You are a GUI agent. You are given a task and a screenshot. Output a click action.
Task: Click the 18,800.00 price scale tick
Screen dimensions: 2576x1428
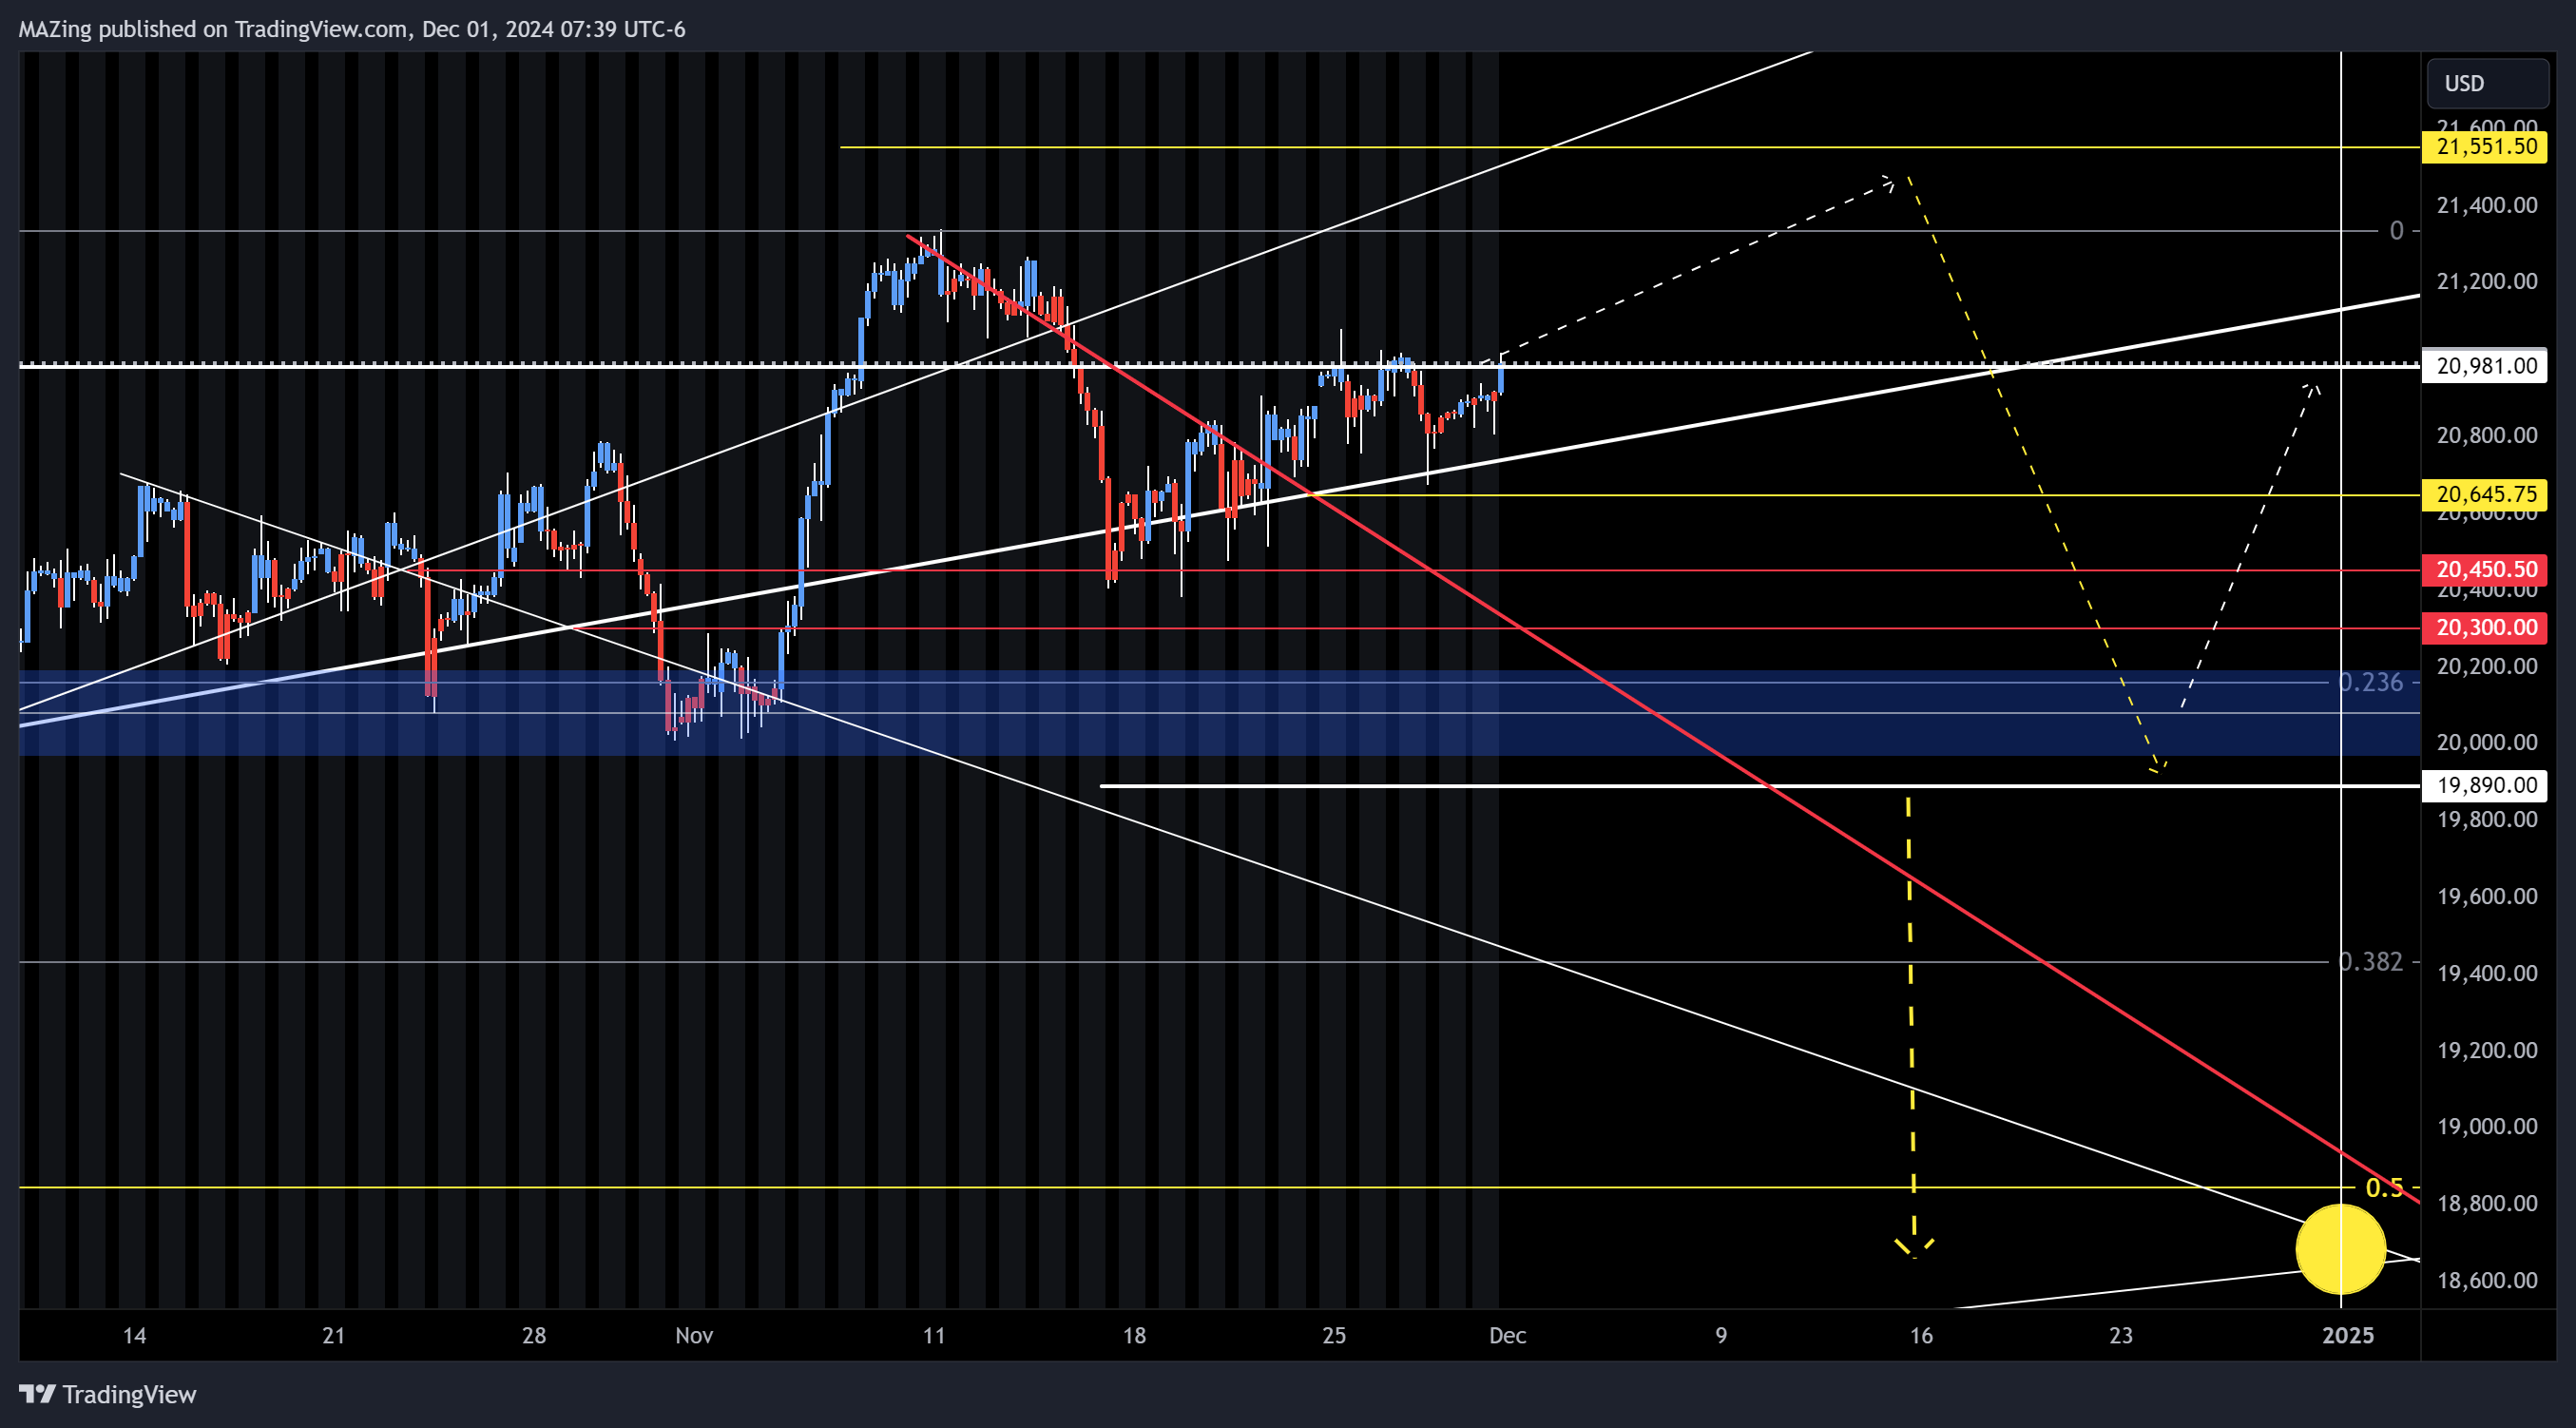tap(2486, 1203)
